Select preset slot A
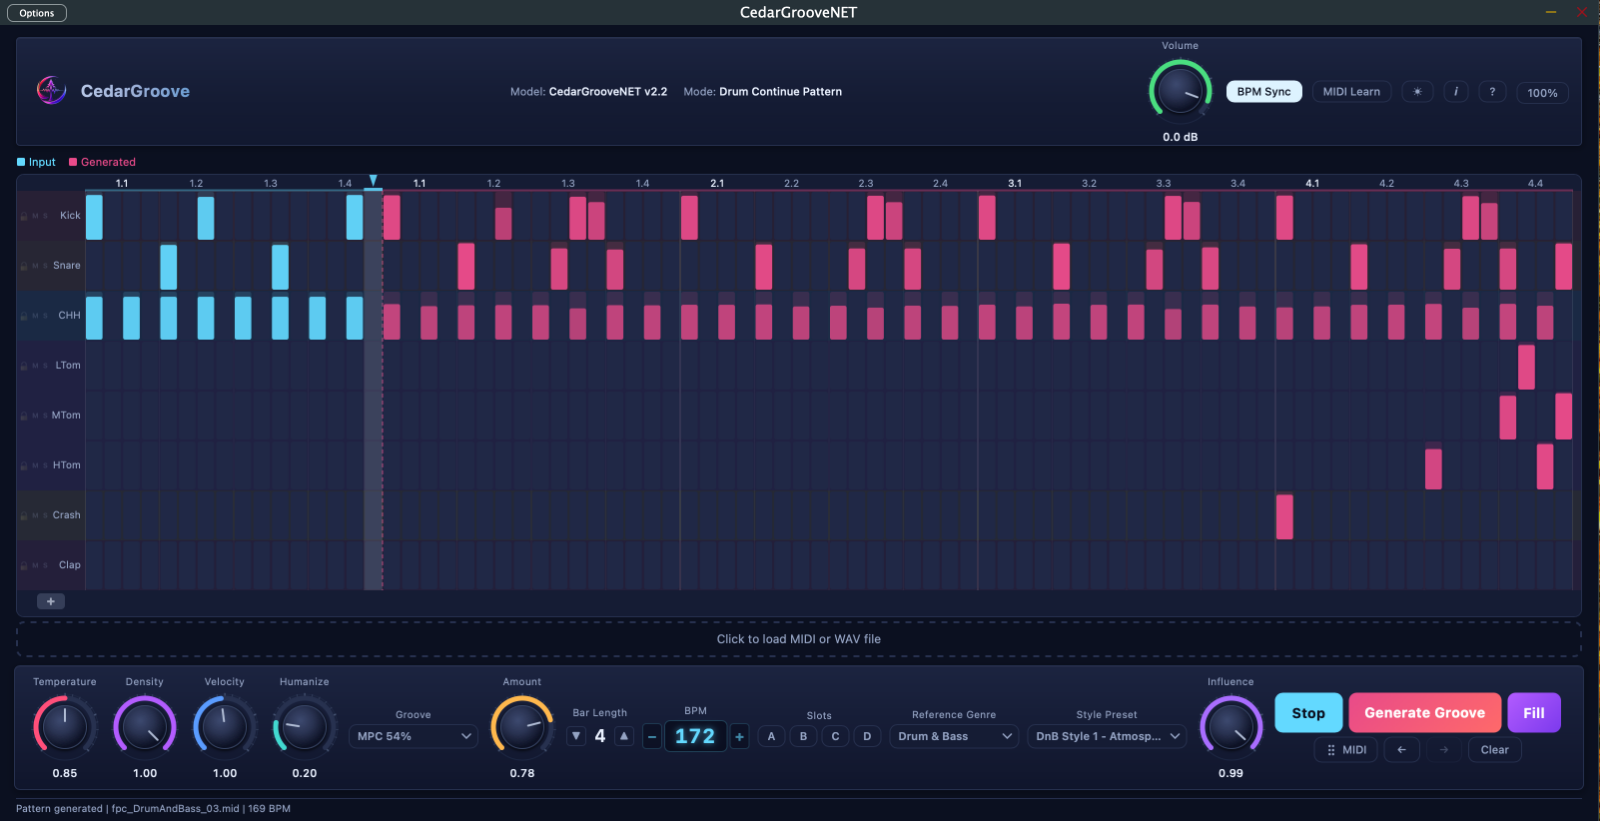 771,736
